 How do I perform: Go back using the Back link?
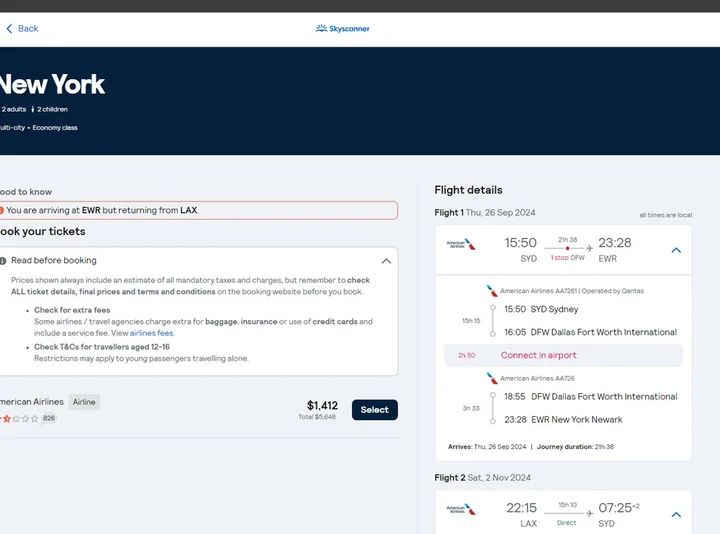28,29
